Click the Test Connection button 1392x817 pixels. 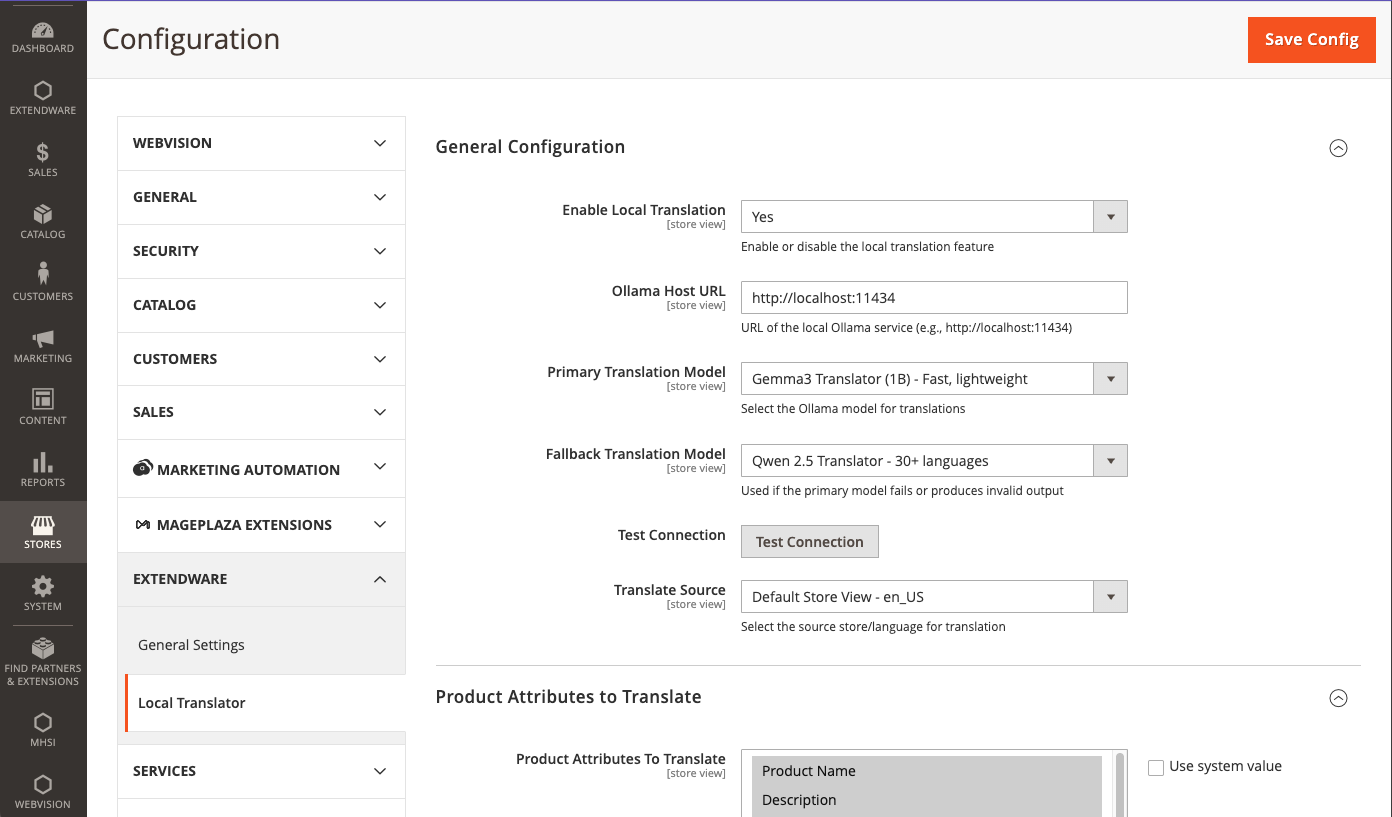[x=809, y=542]
